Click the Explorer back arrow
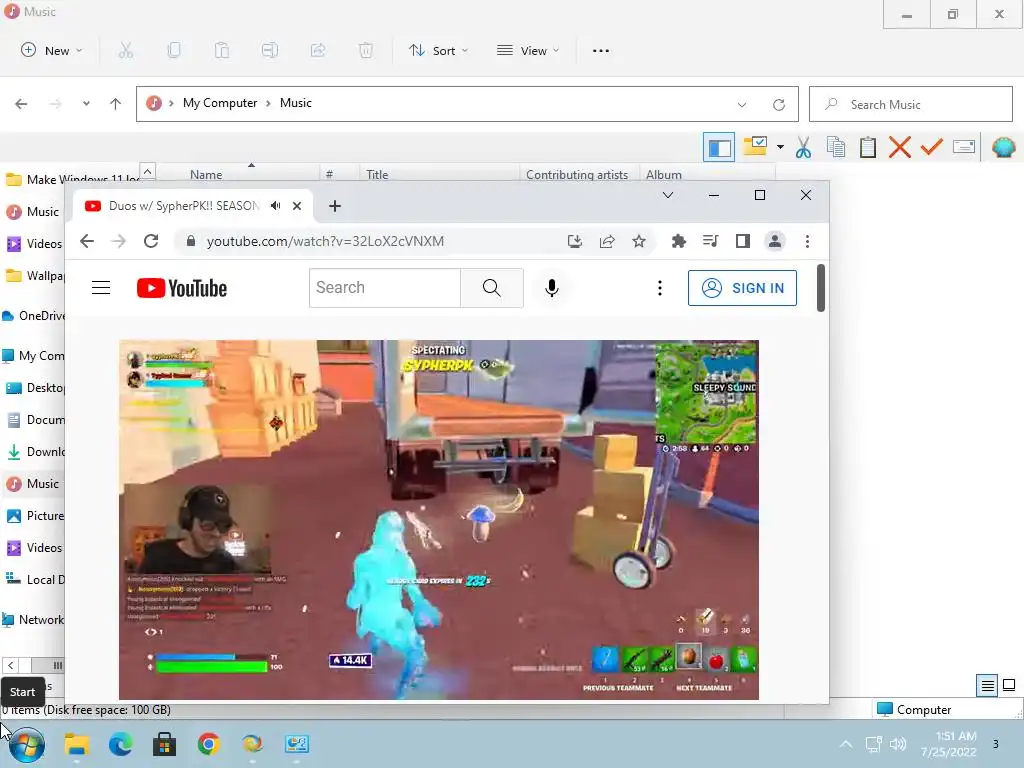Image resolution: width=1024 pixels, height=768 pixels. (x=21, y=104)
